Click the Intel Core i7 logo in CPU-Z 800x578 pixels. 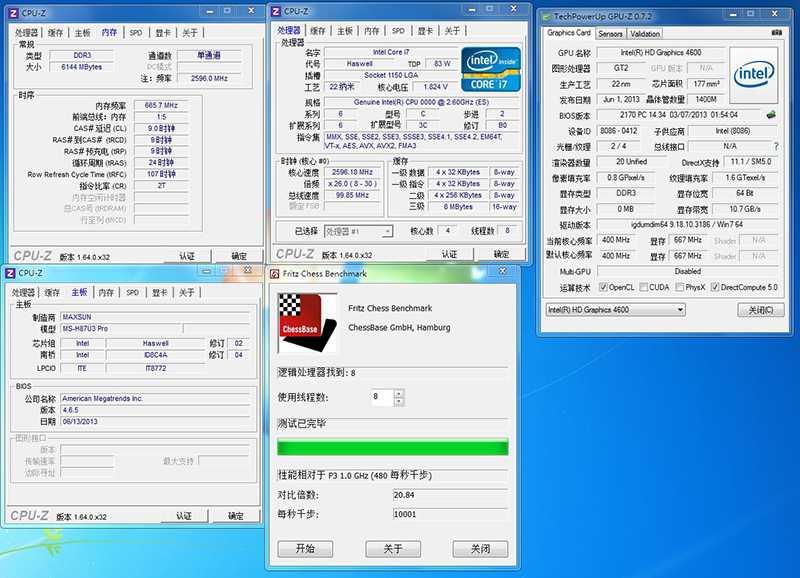(x=491, y=70)
